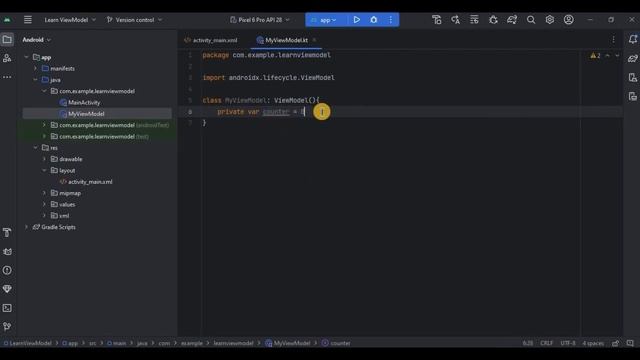Image resolution: width=640 pixels, height=360 pixels.
Task: Go to next highlighted error arrow
Action: (617, 56)
